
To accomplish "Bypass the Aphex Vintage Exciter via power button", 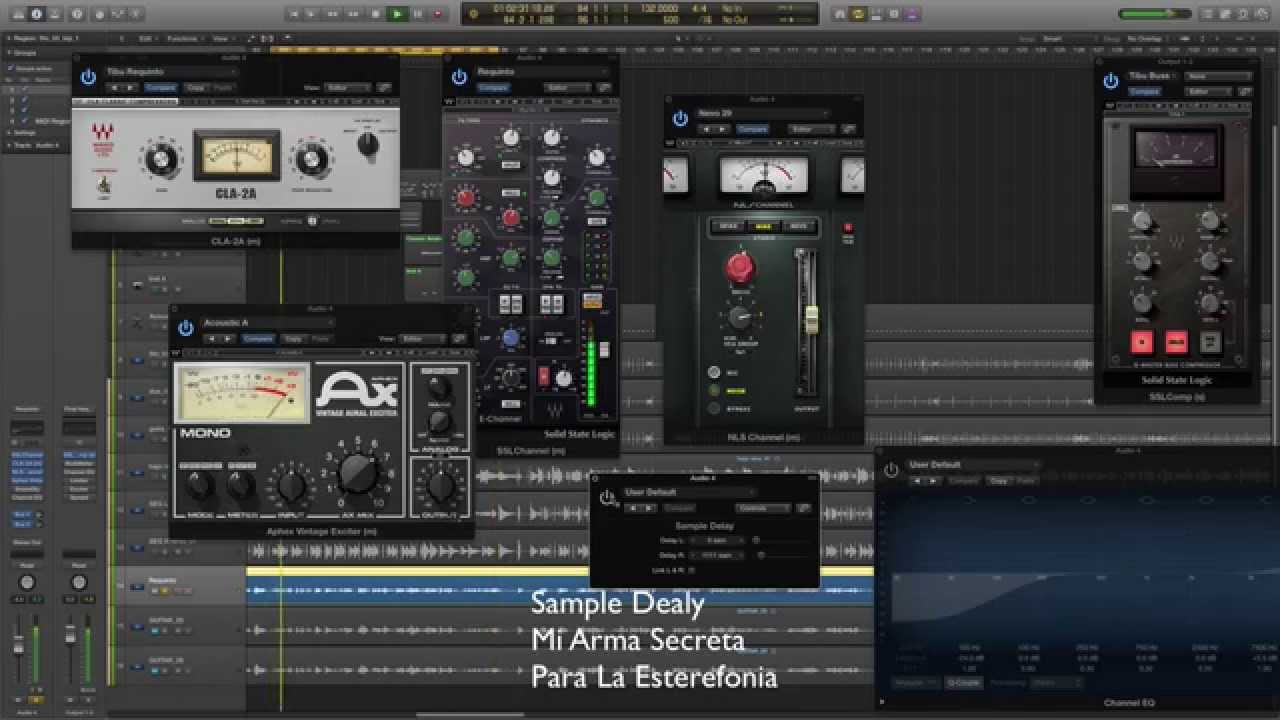I will coord(185,328).
